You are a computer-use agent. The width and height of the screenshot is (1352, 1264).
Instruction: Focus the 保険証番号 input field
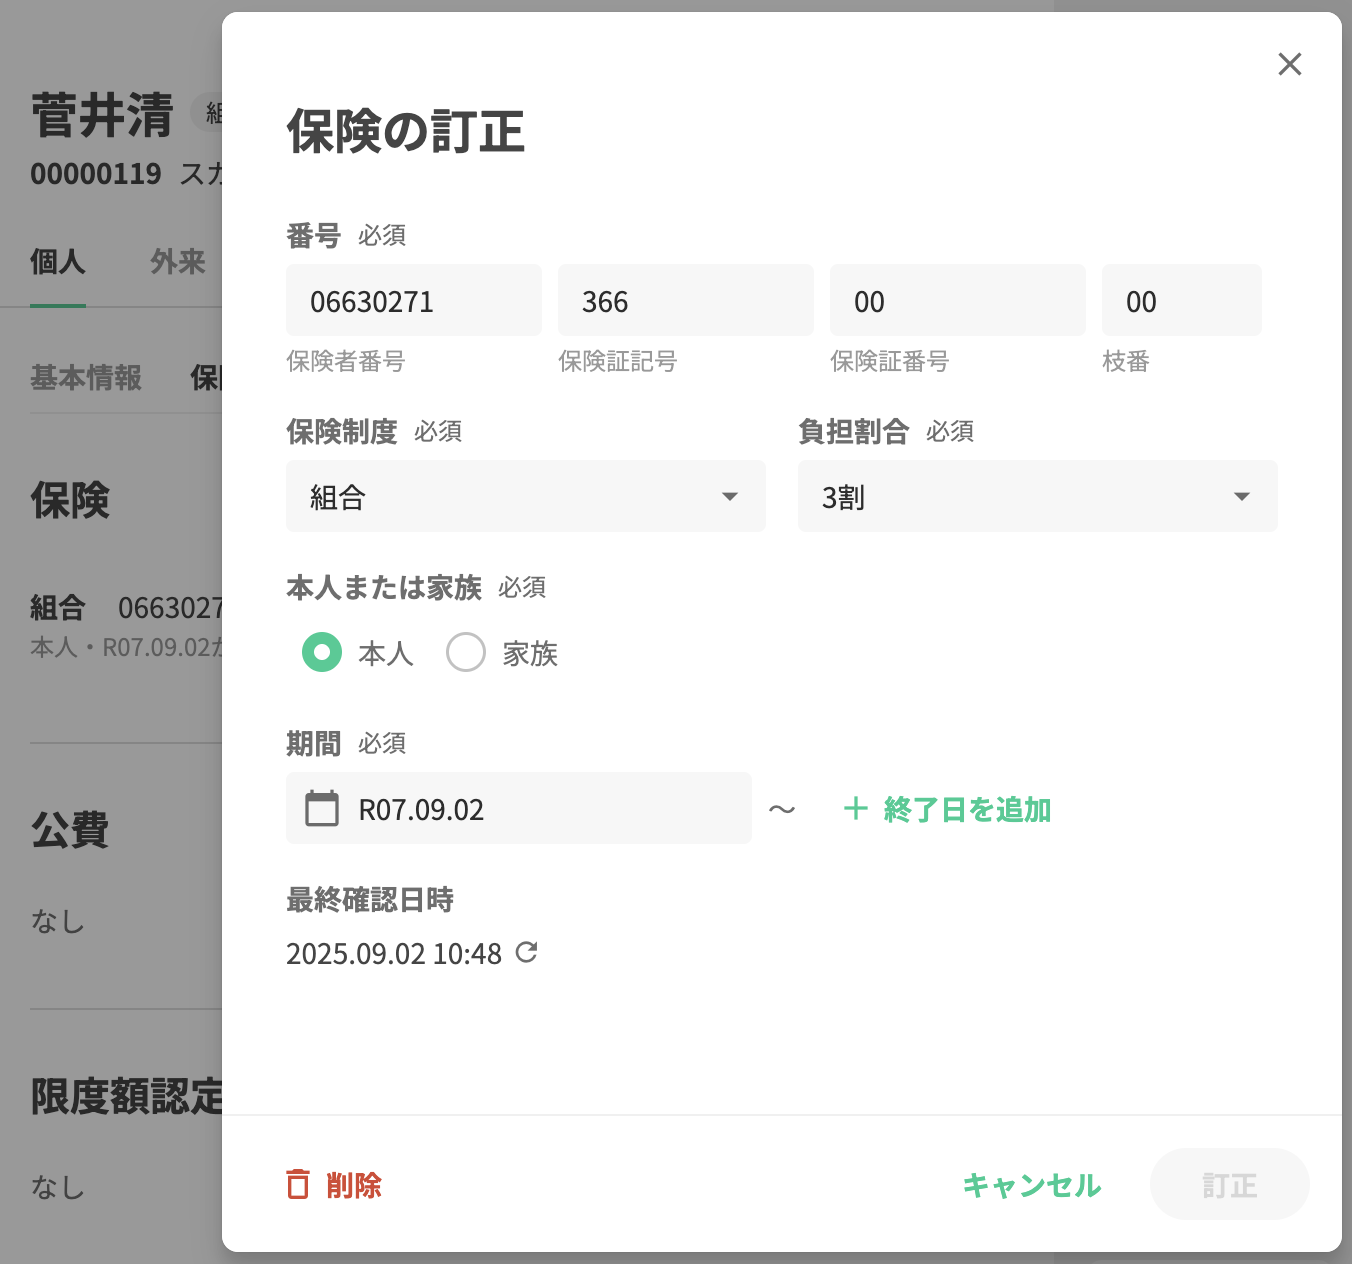click(x=958, y=301)
